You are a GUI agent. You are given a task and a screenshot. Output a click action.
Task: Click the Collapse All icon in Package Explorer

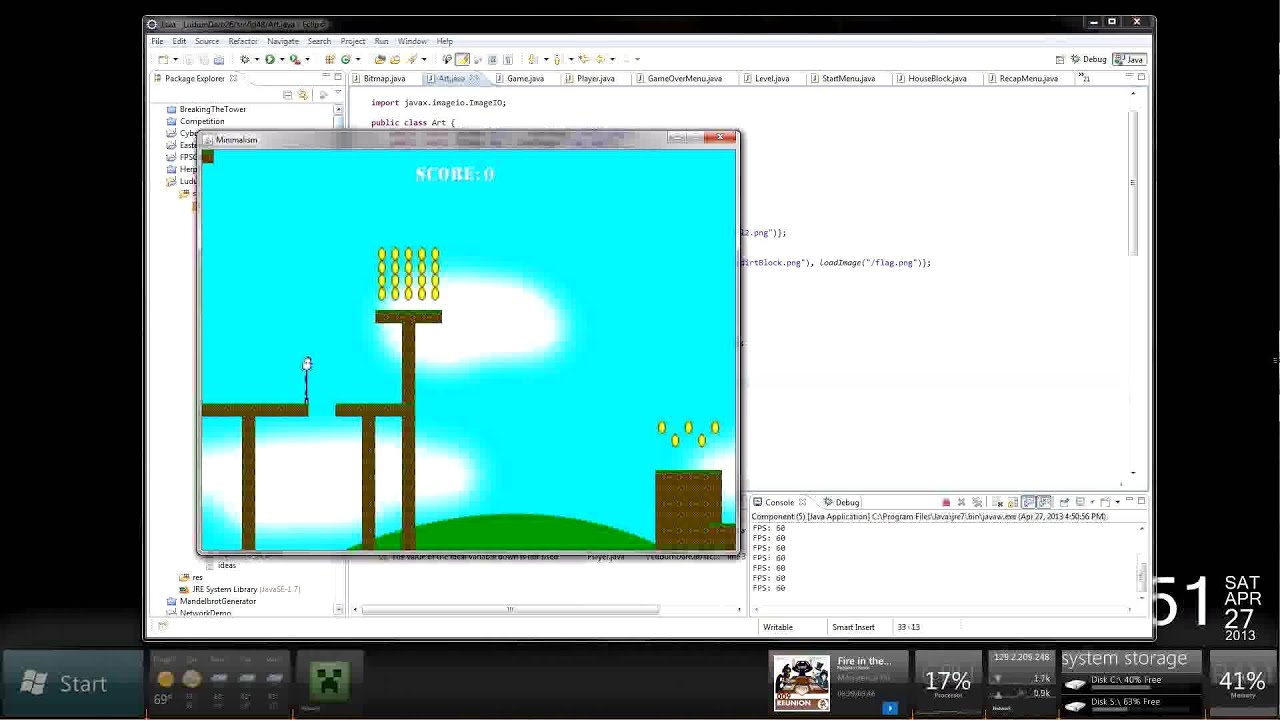pyautogui.click(x=287, y=95)
